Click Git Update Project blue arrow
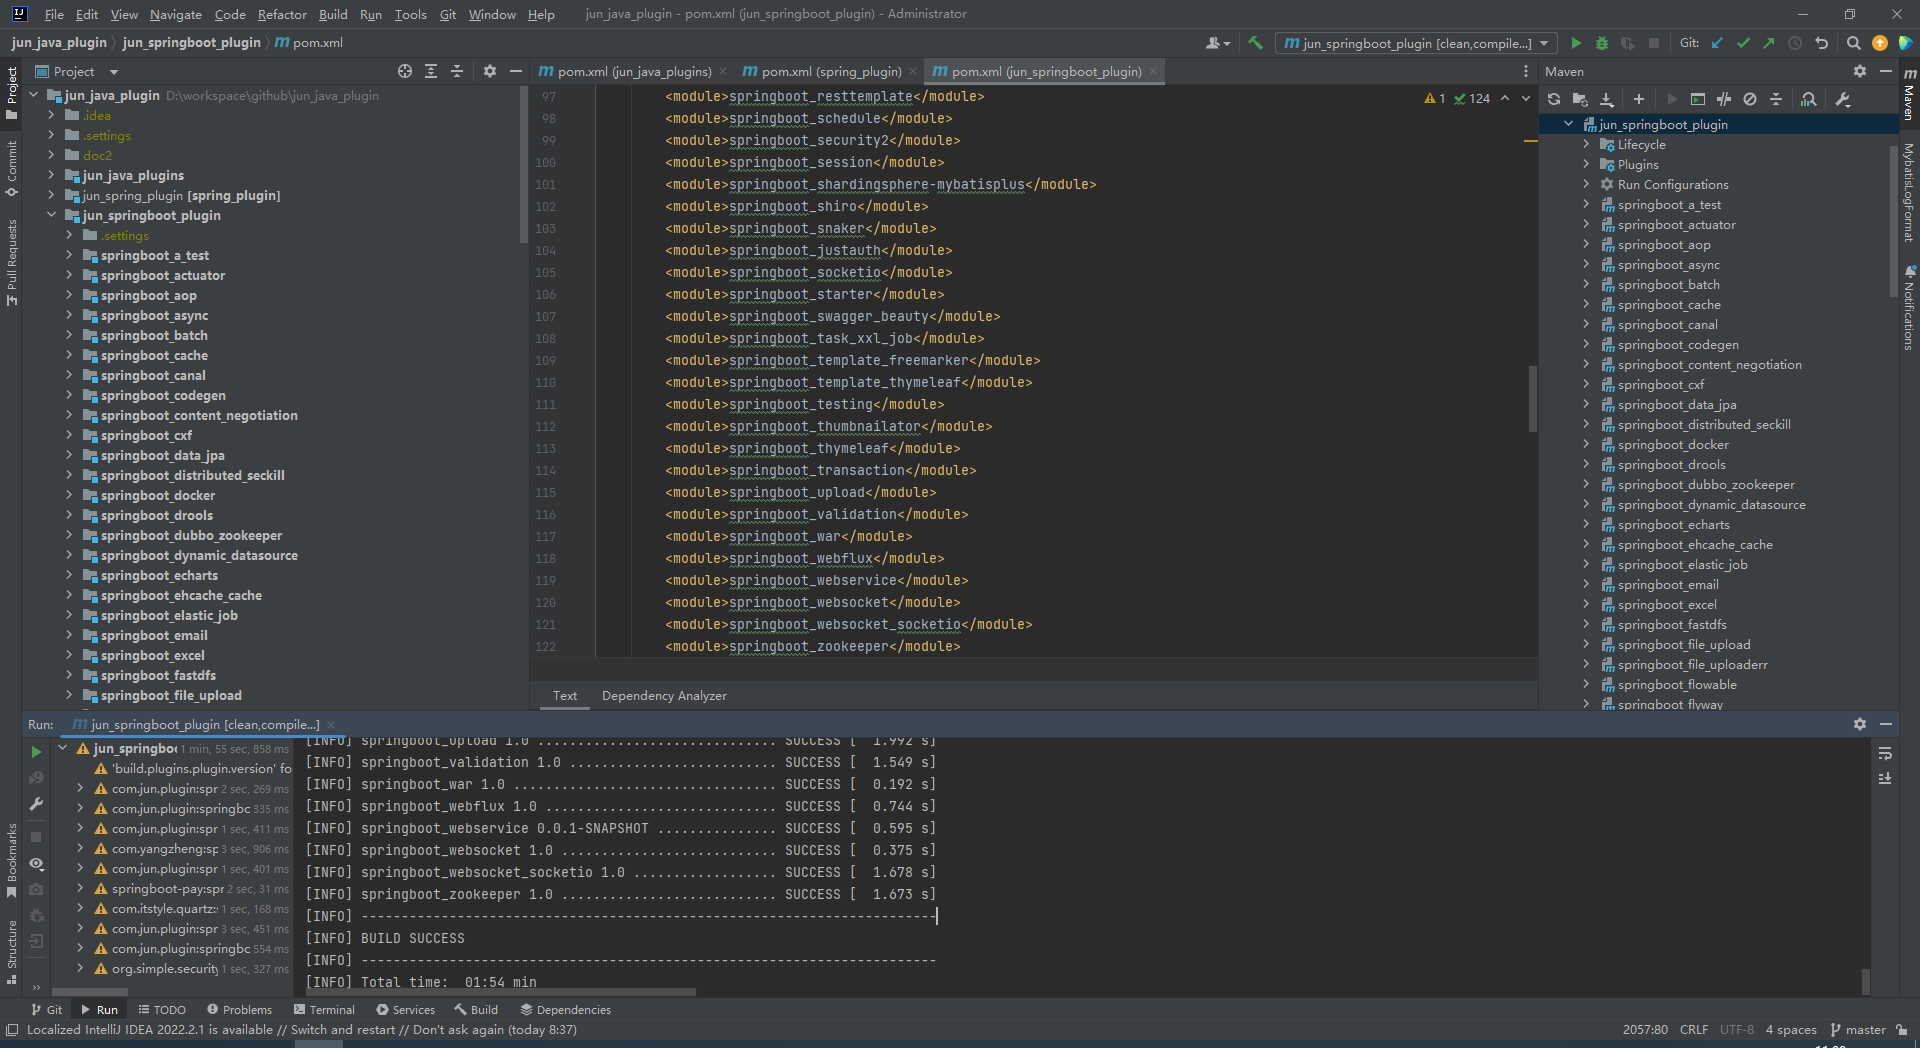The image size is (1920, 1048). pyautogui.click(x=1717, y=43)
